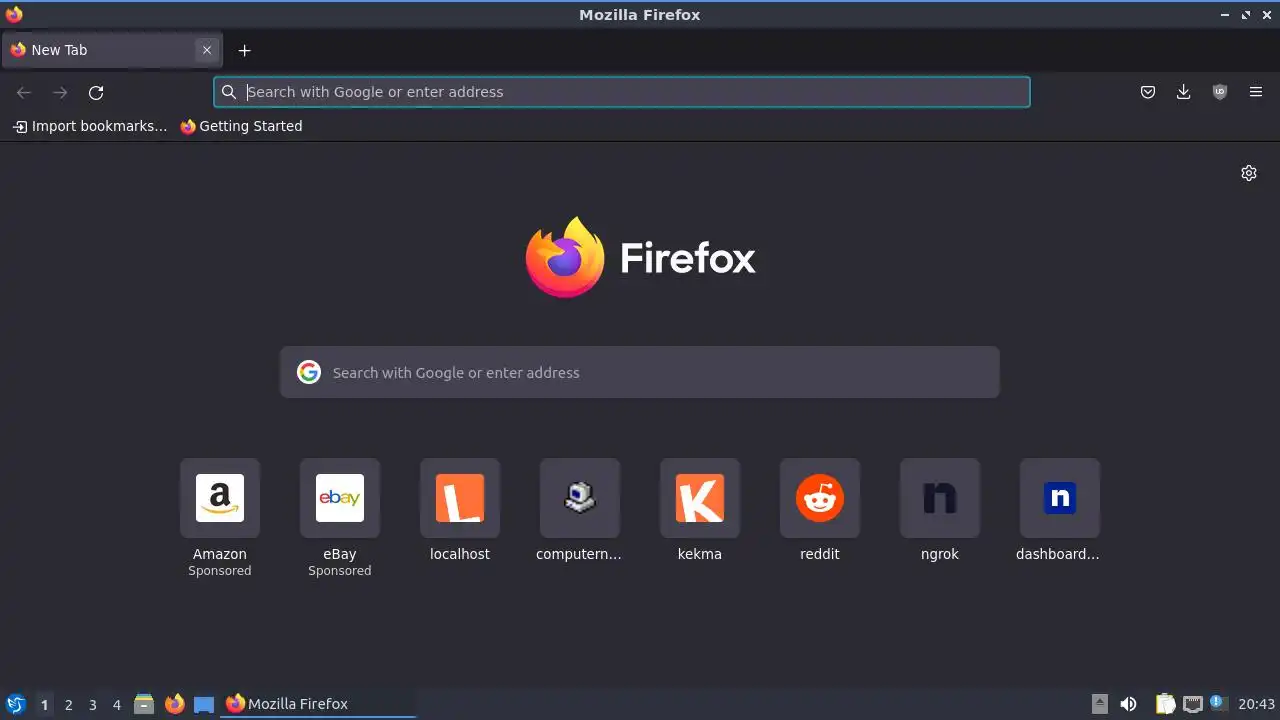
Task: Switch to workspace 2
Action: pyautogui.click(x=68, y=704)
